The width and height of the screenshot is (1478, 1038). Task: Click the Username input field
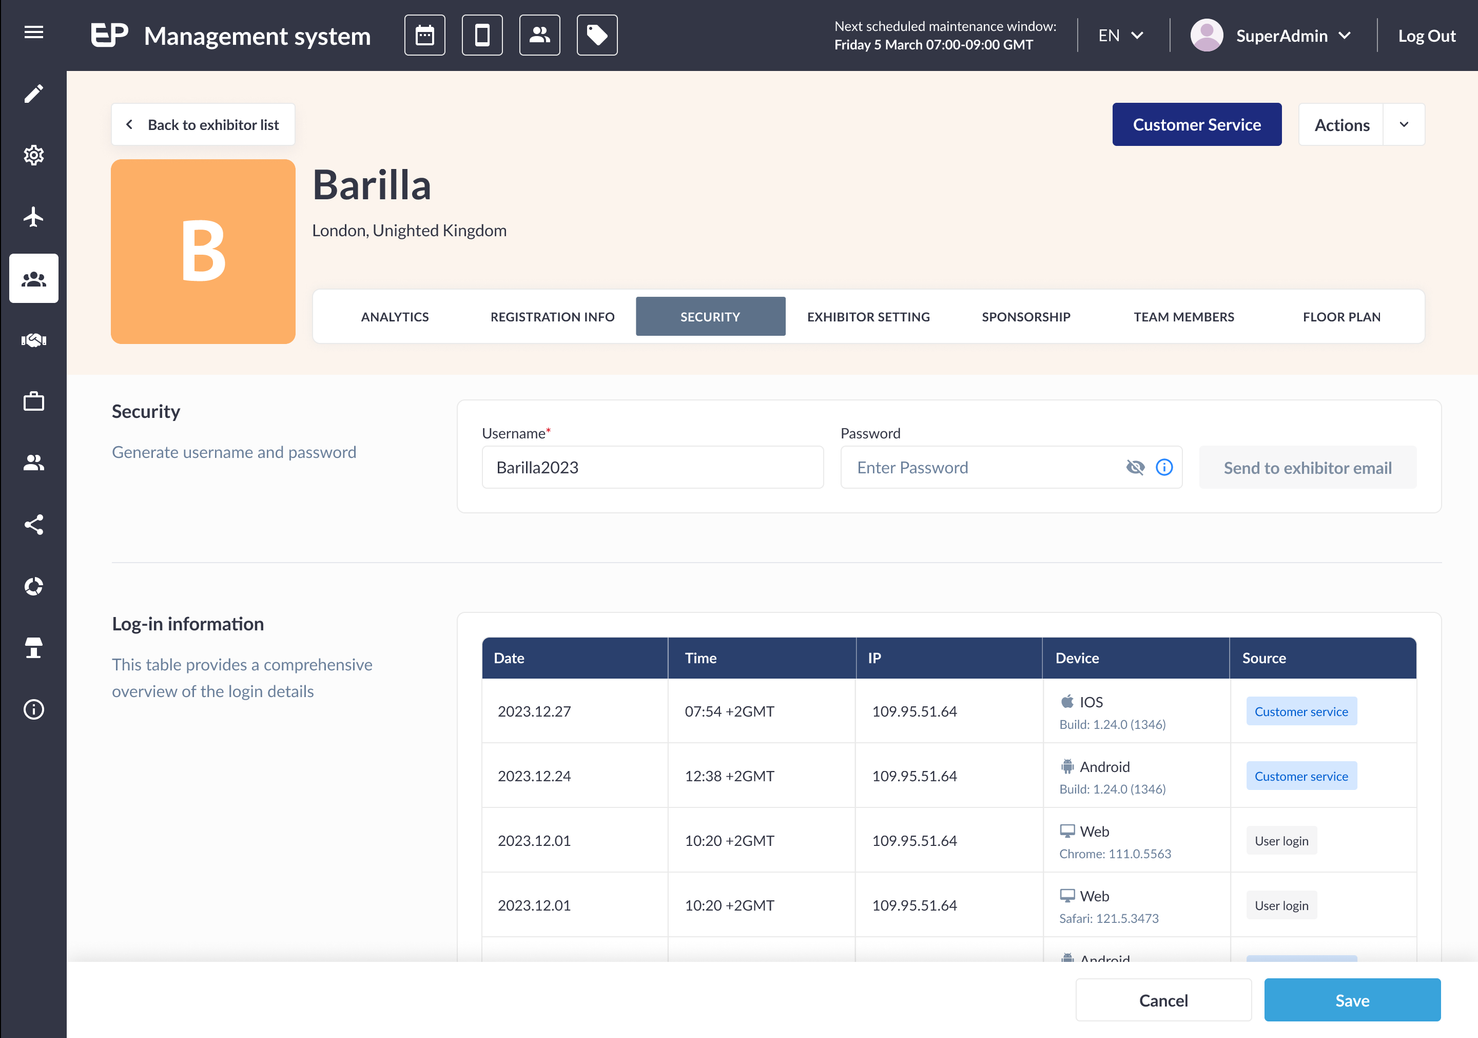click(x=653, y=467)
